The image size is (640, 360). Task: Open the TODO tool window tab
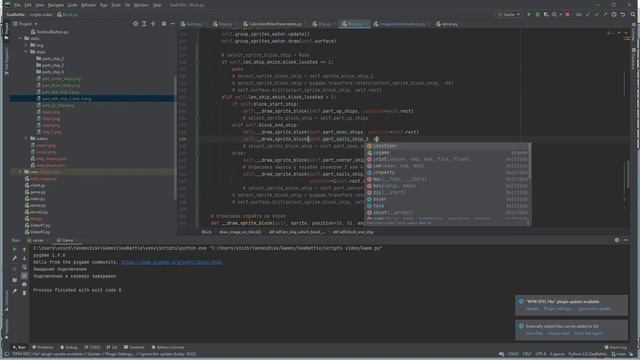click(92, 347)
